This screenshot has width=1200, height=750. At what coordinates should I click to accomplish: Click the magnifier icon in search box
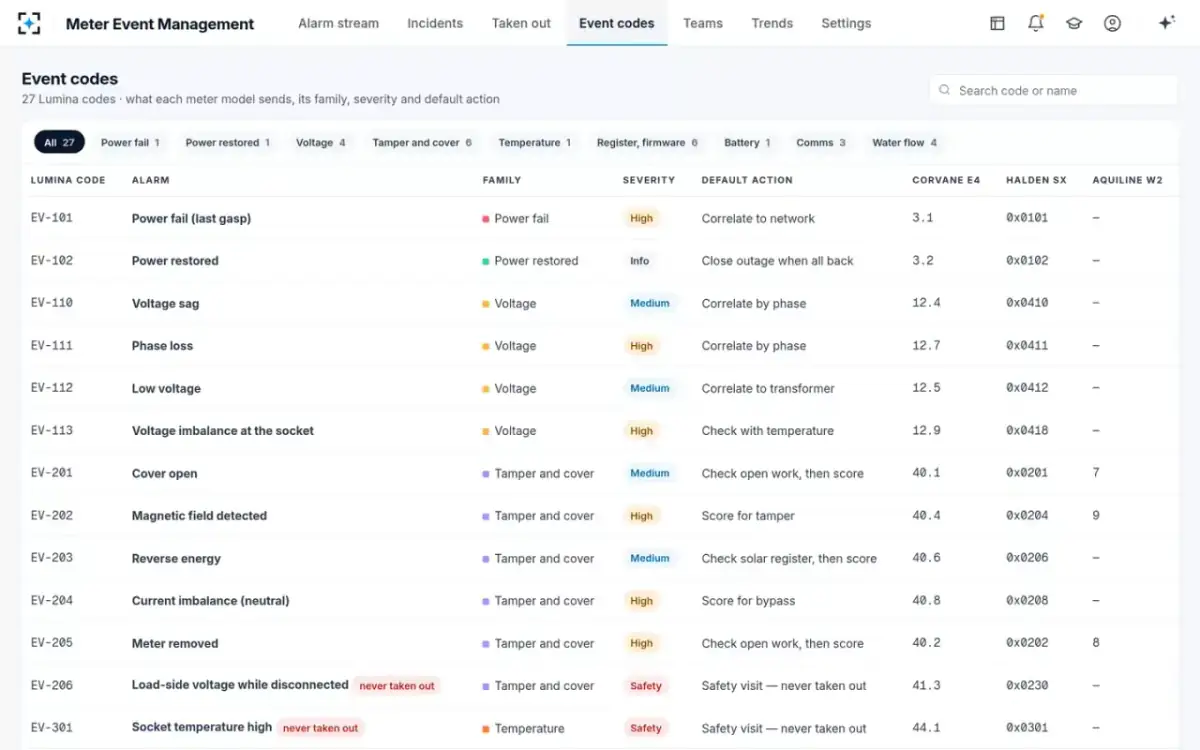click(945, 90)
